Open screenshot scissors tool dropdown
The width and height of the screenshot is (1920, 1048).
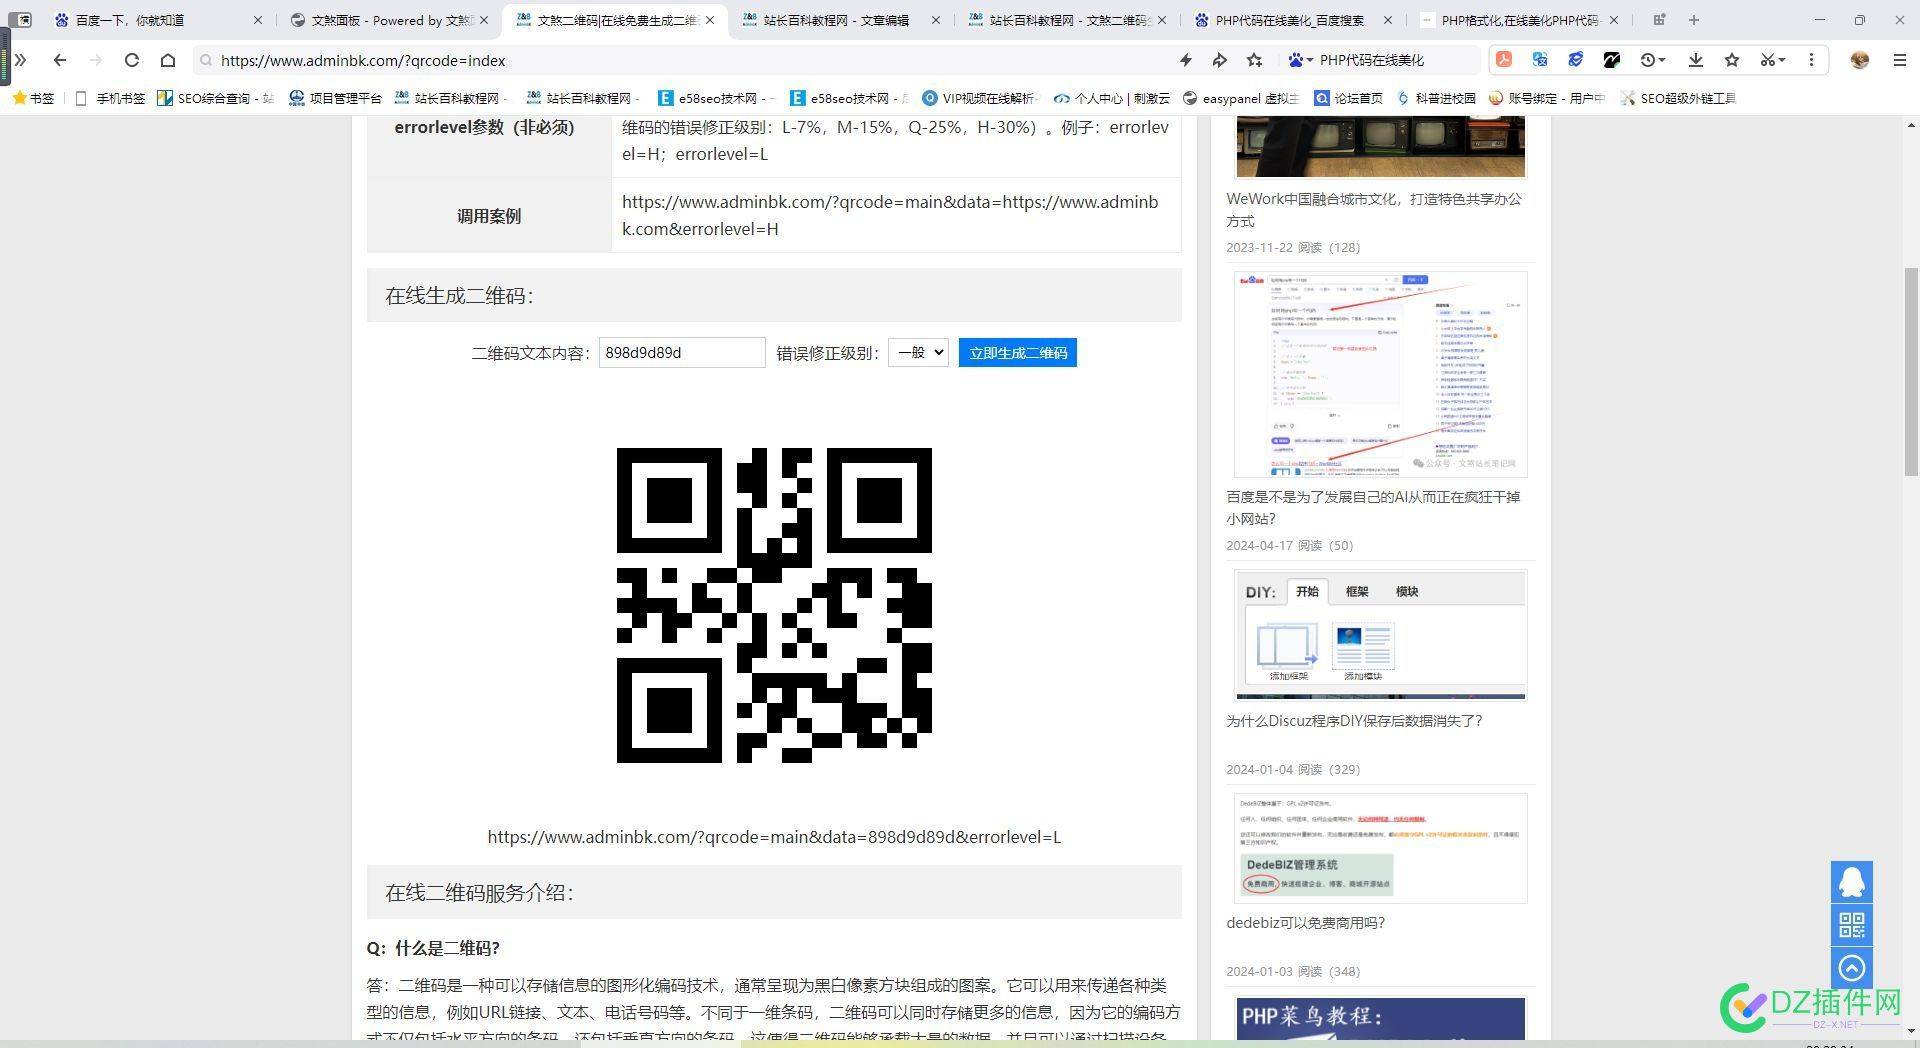pyautogui.click(x=1773, y=60)
